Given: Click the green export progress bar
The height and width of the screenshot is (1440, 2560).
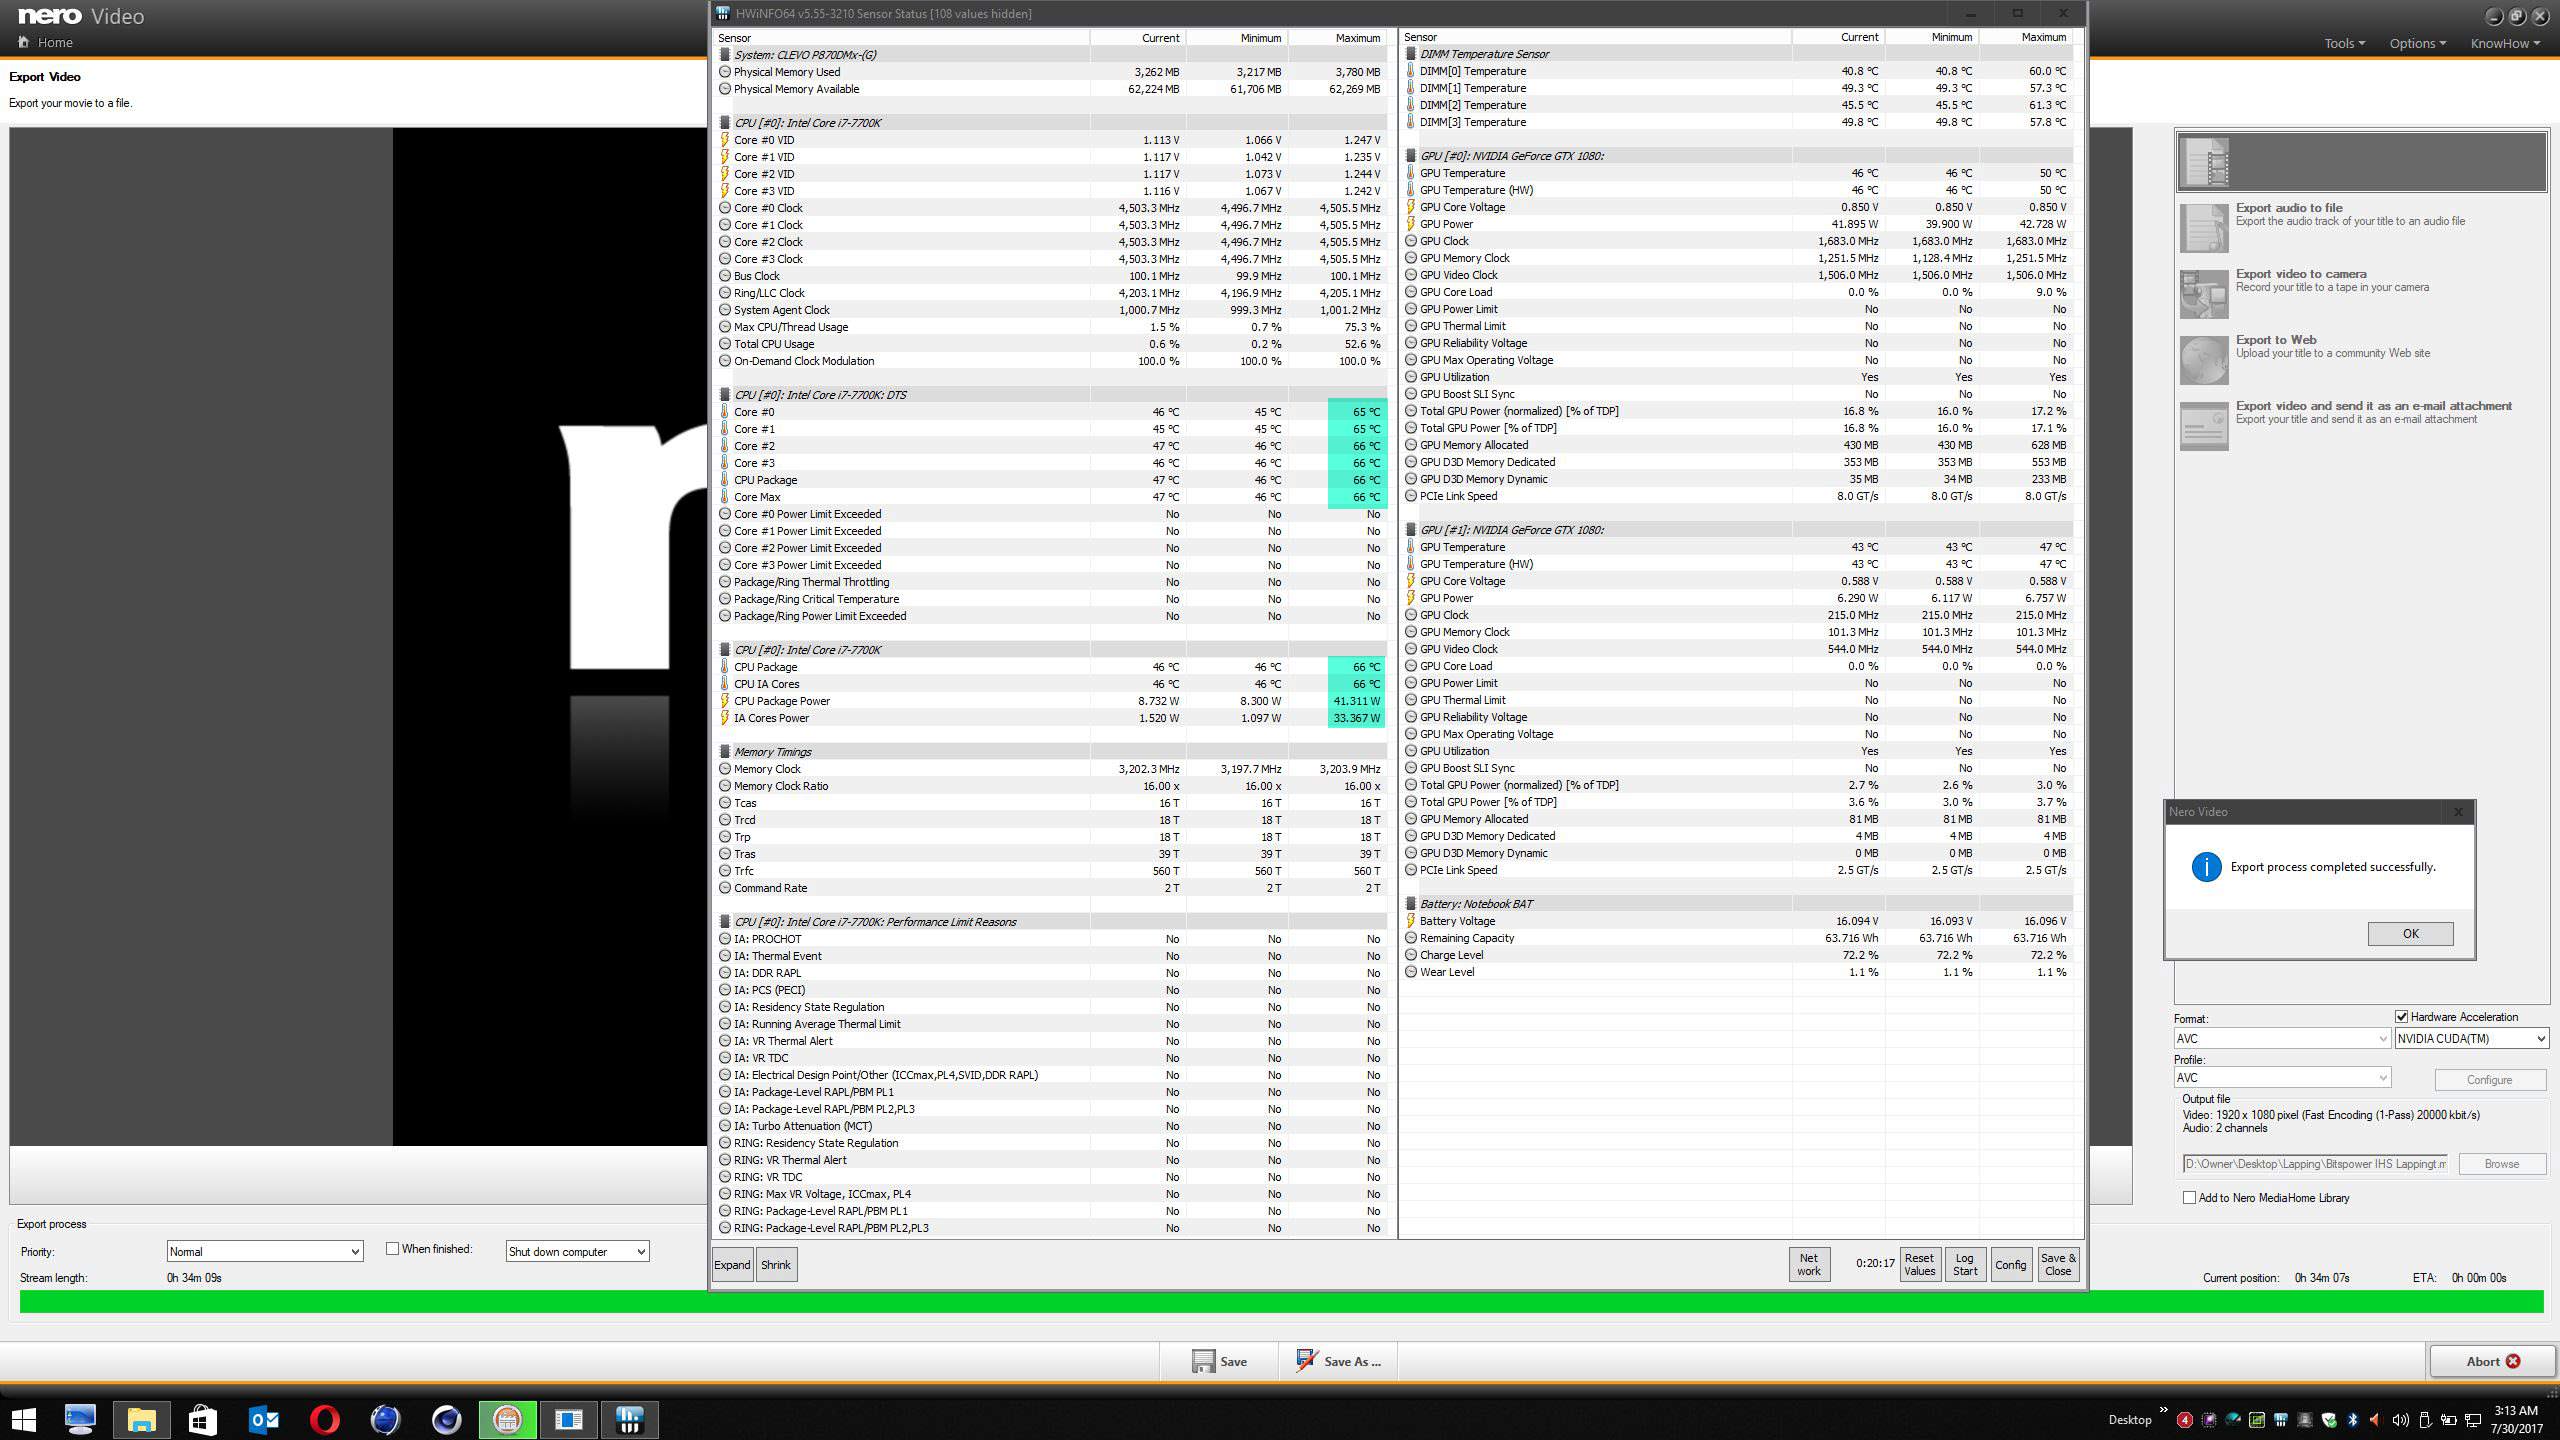Looking at the screenshot, I should pyautogui.click(x=1280, y=1302).
